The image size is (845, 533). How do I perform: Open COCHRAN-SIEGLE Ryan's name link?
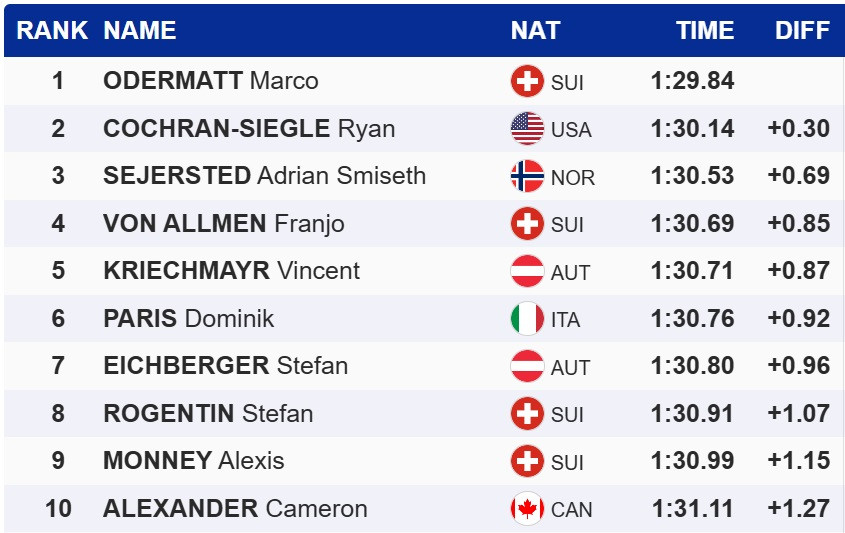tap(249, 129)
